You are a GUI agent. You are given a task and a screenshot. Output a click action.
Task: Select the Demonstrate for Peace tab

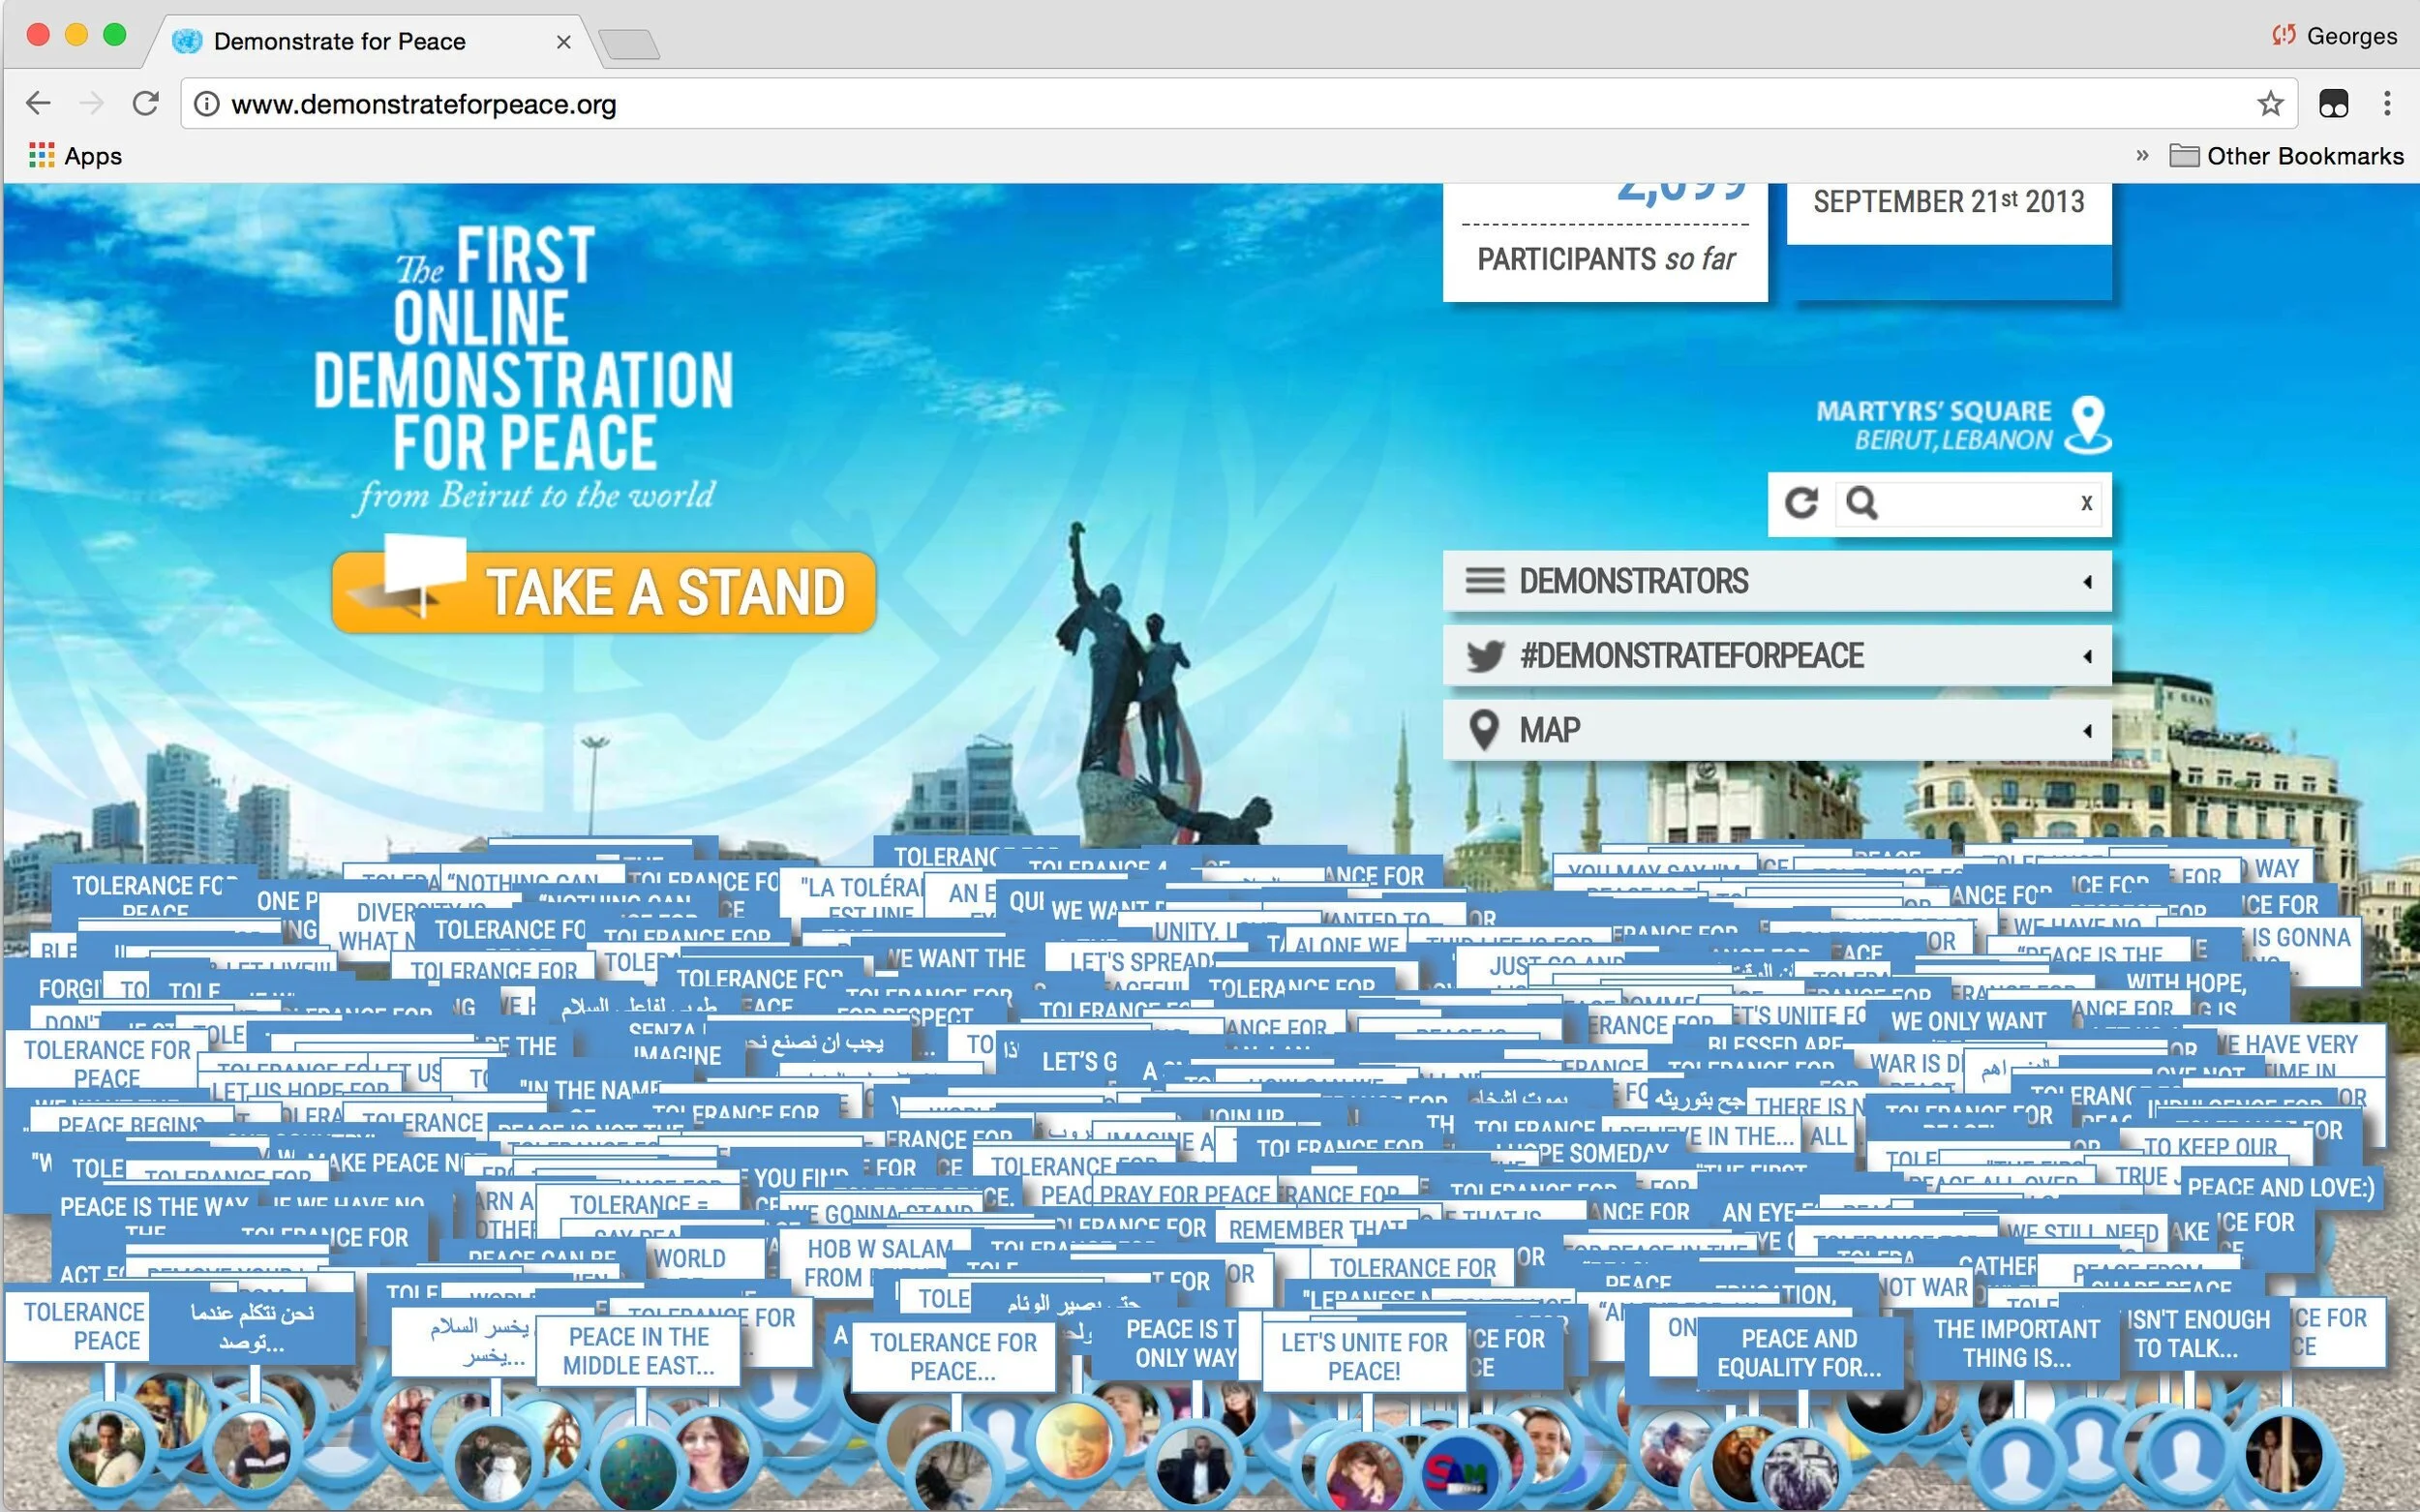(x=340, y=42)
